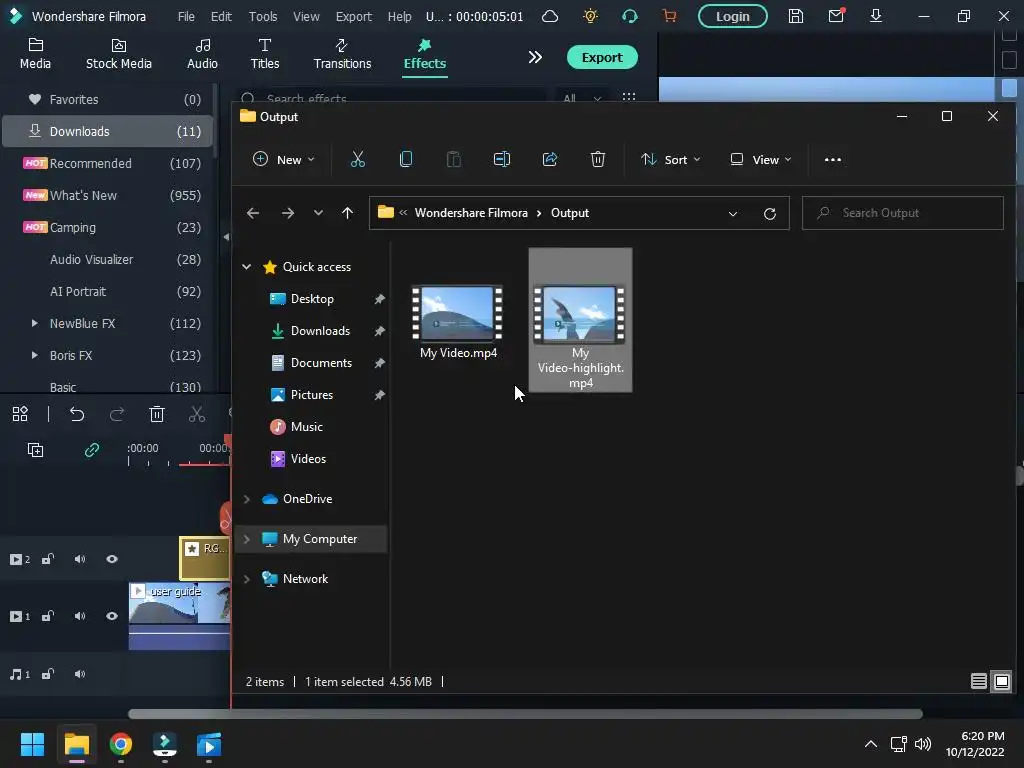Click the layout grid icon on timeline toolbar
1024x768 pixels.
click(20, 414)
